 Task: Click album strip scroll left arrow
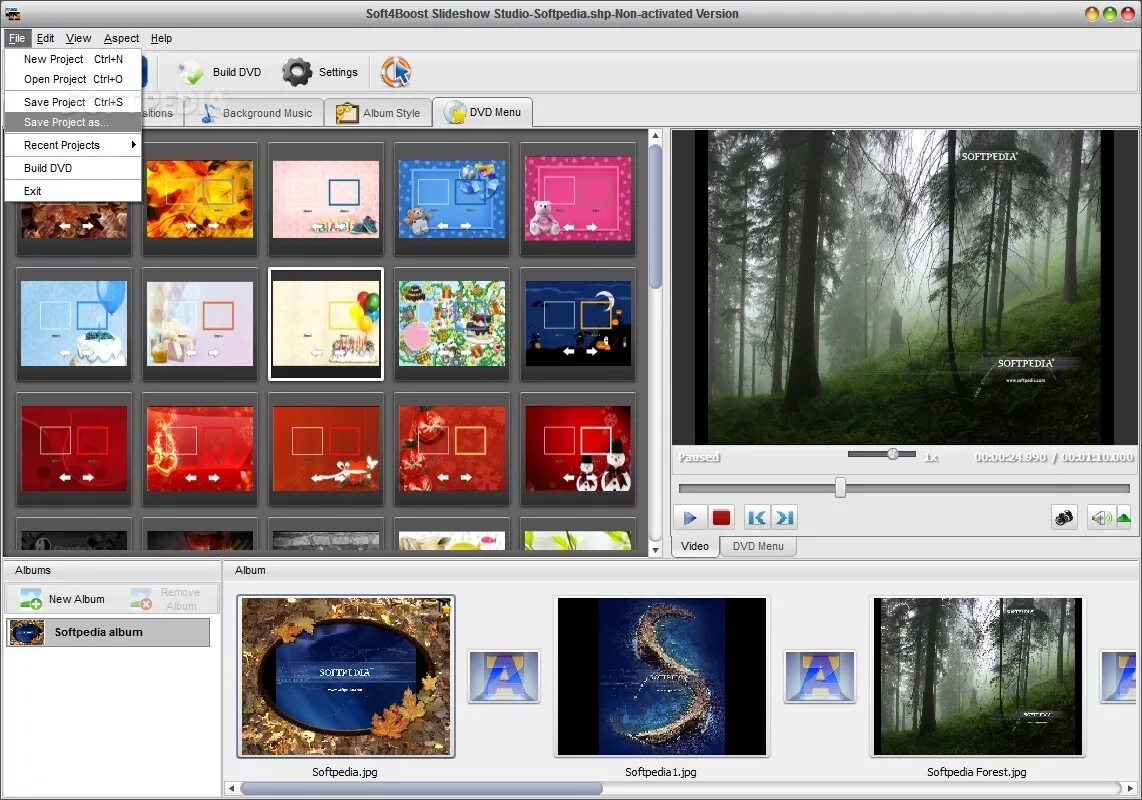[x=232, y=788]
